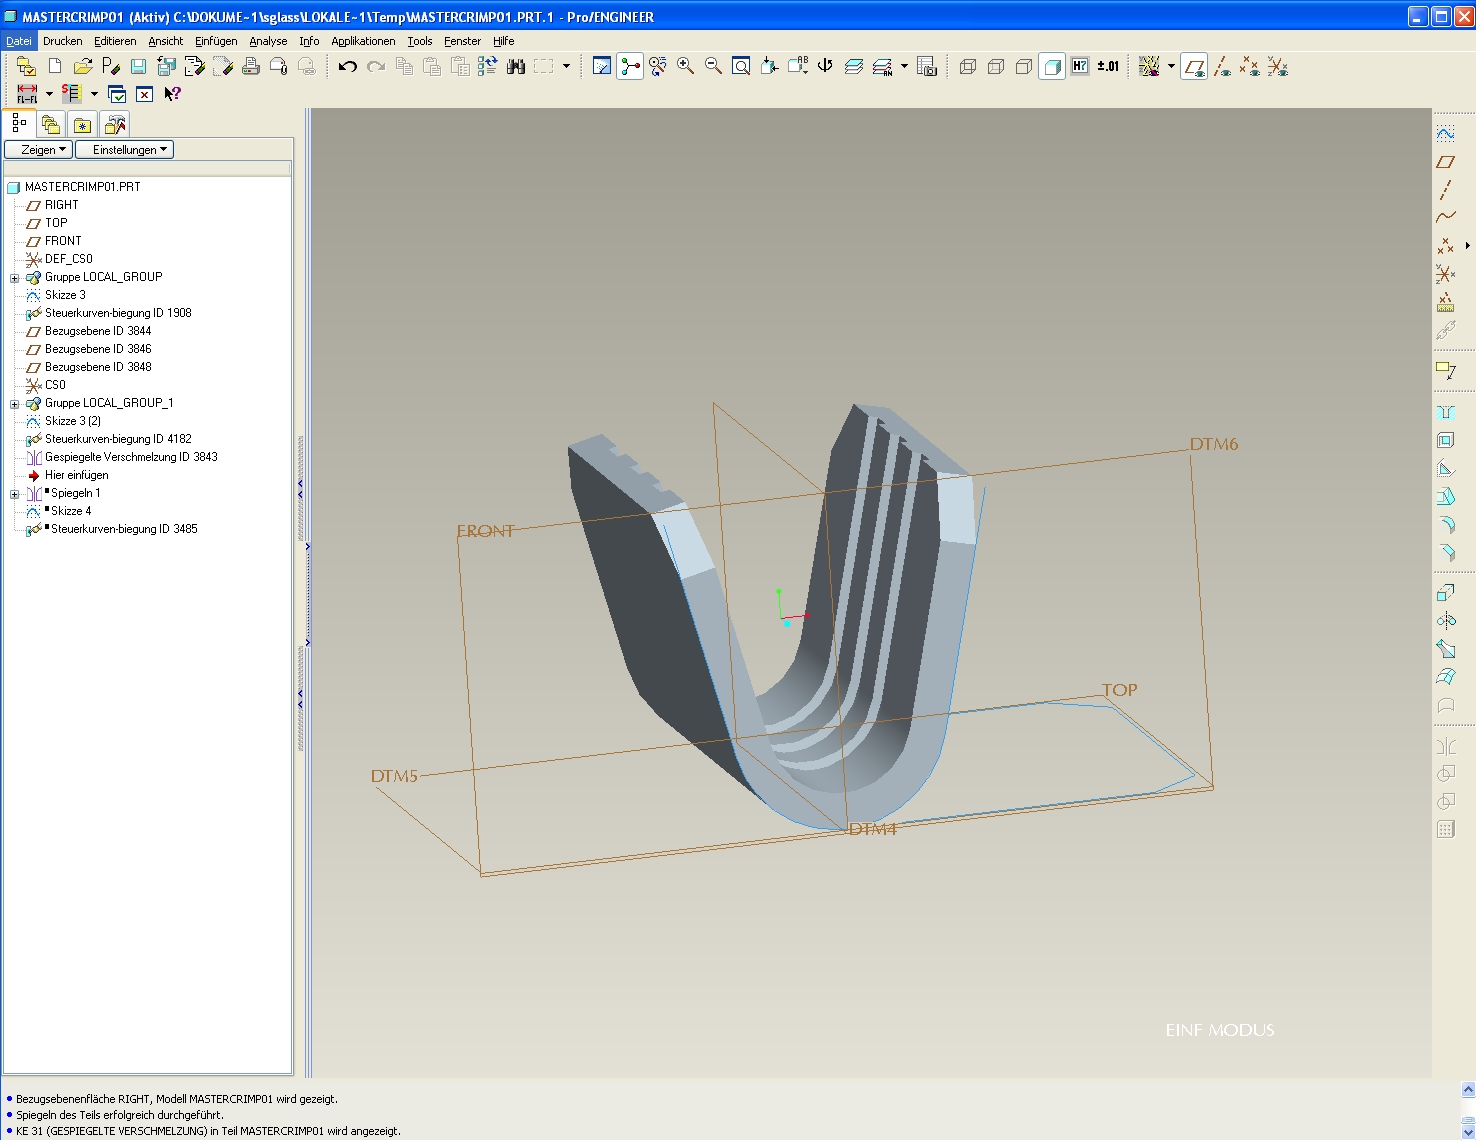
Task: Choose the extrude tool icon
Action: (x=1446, y=593)
